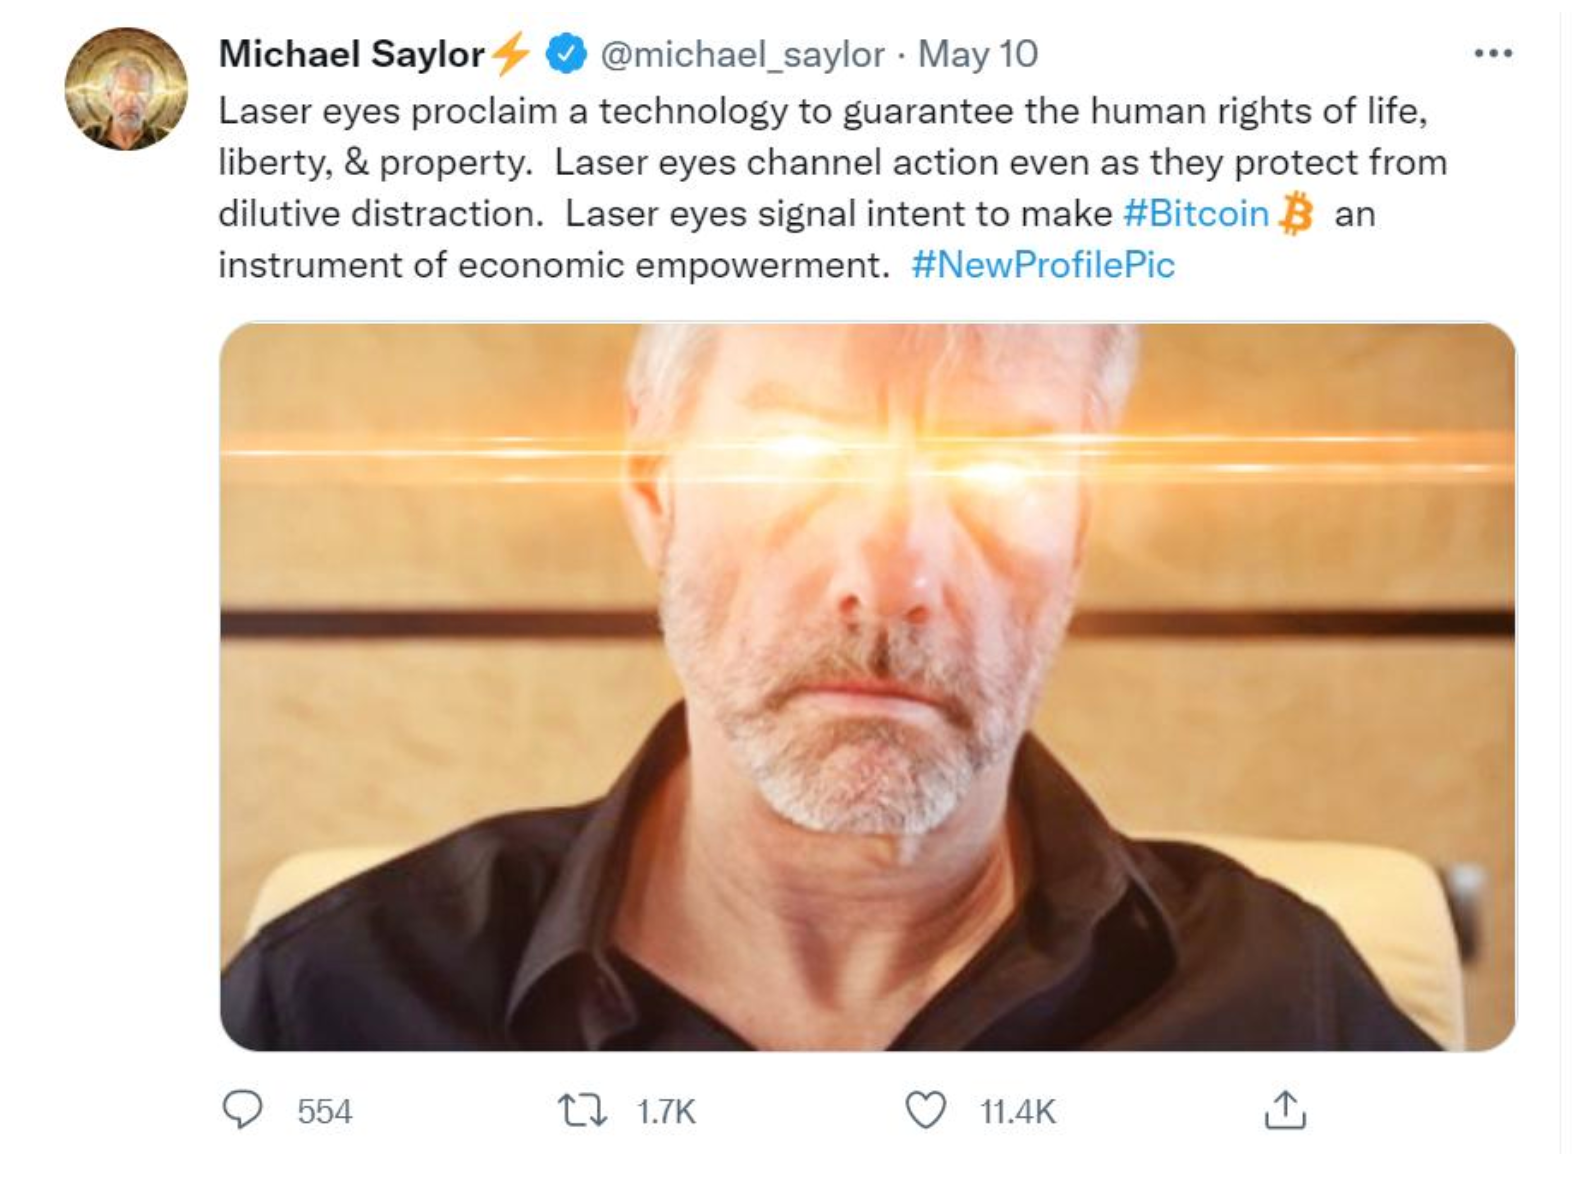Click the orange Bitcoin symbol emoji
1584x1182 pixels.
click(1297, 213)
